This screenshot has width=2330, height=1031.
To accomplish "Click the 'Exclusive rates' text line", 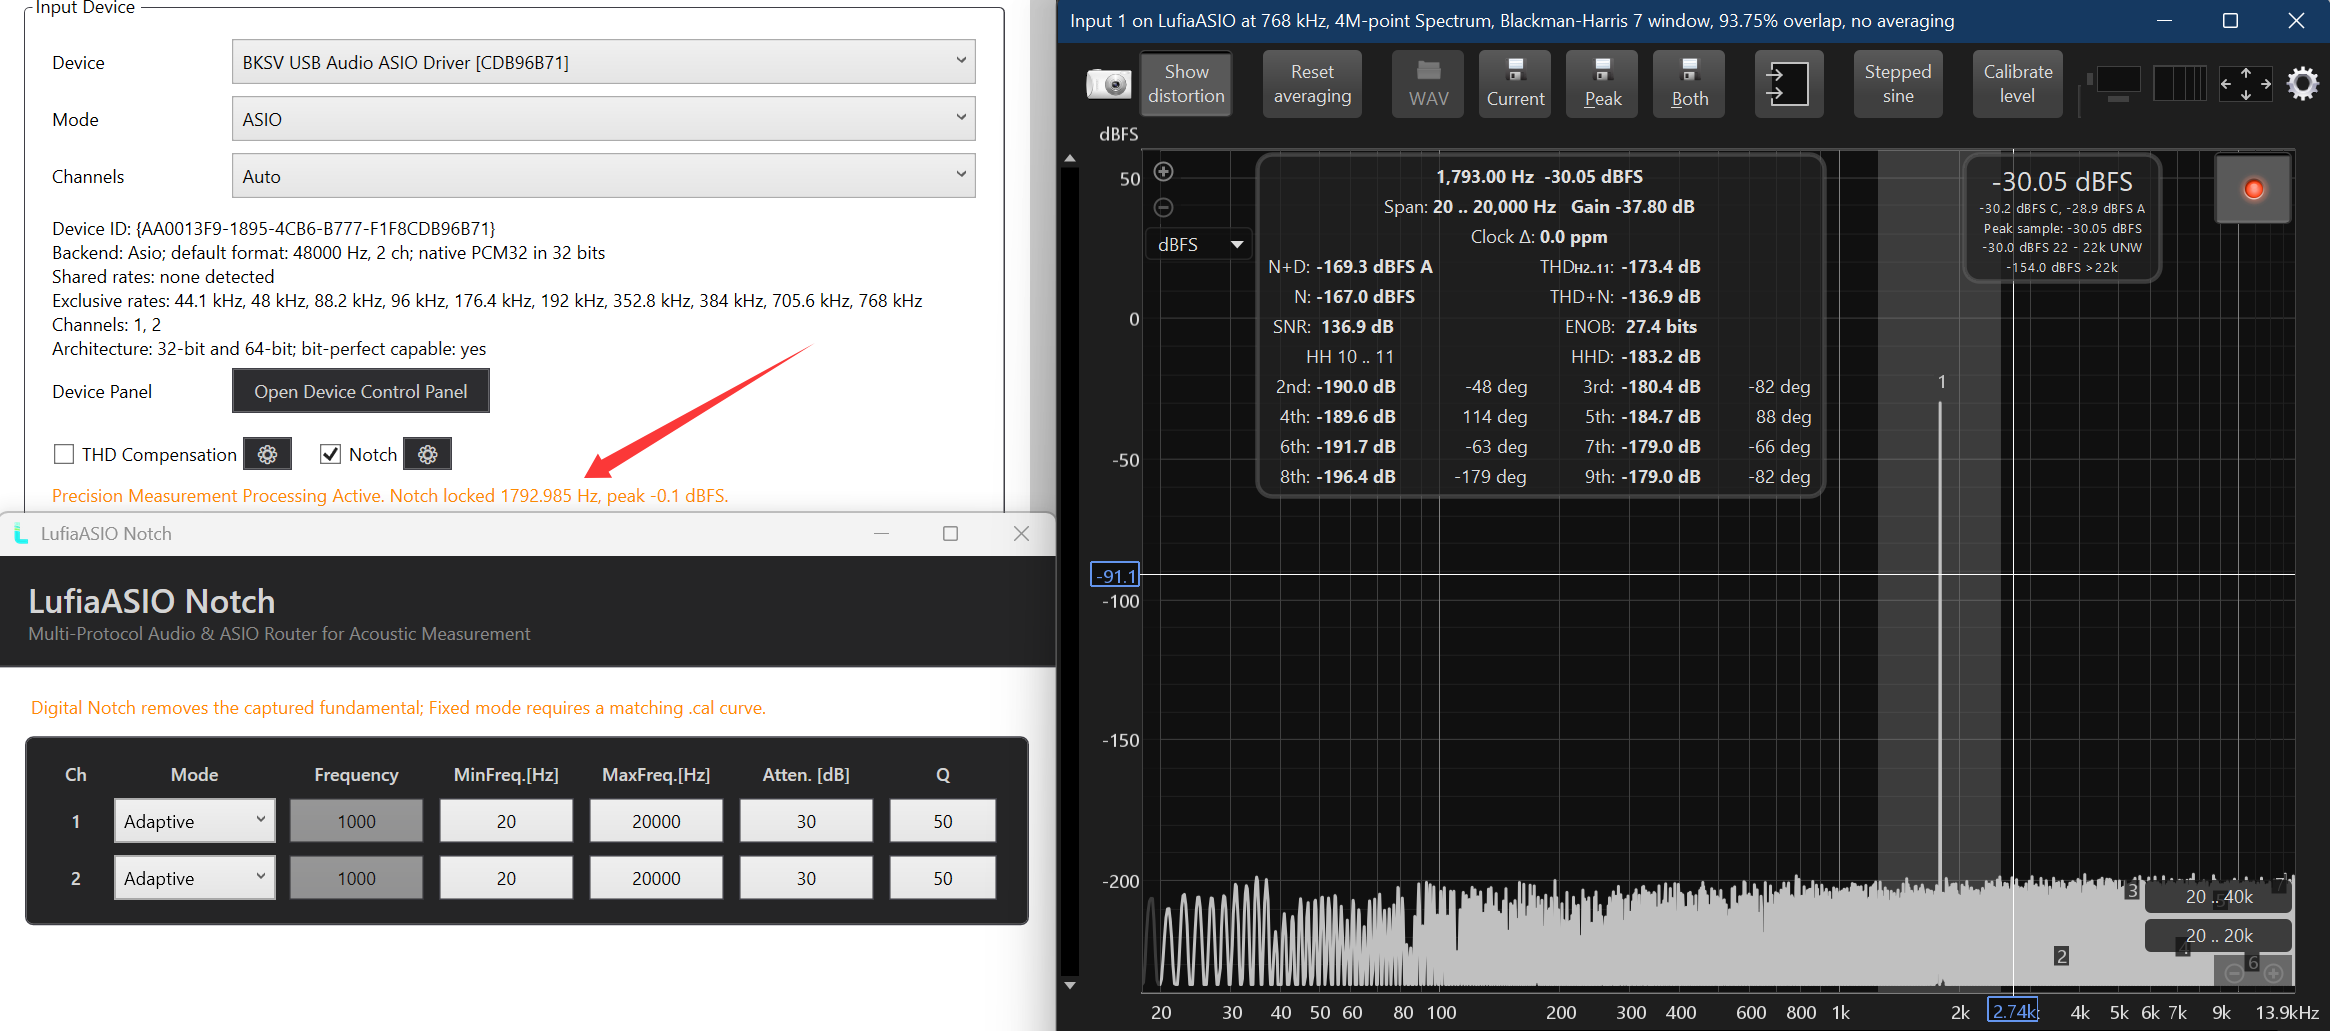I will [x=487, y=301].
